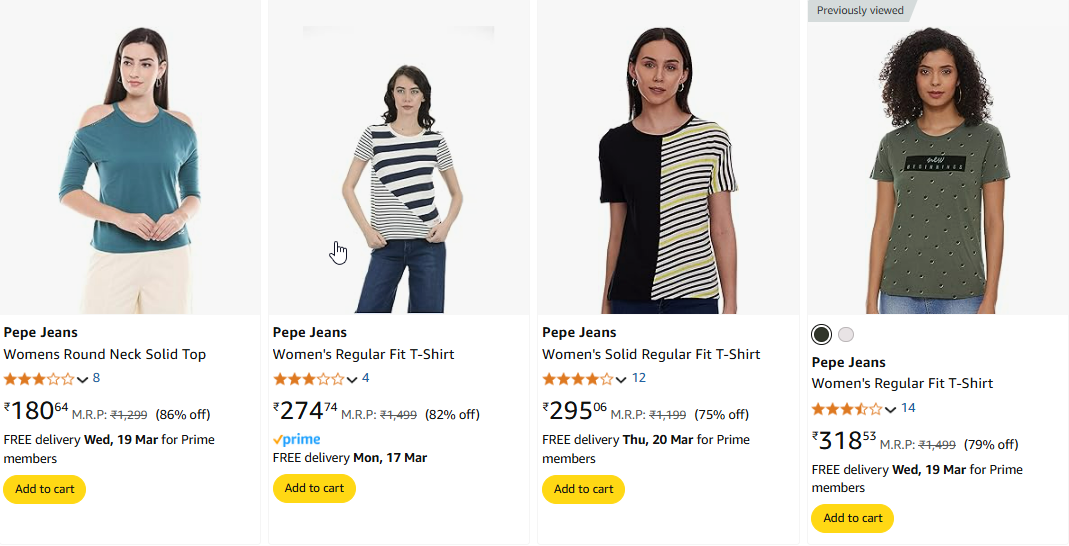Open Women's Solid Regular Fit T-Shirt link

tap(651, 354)
